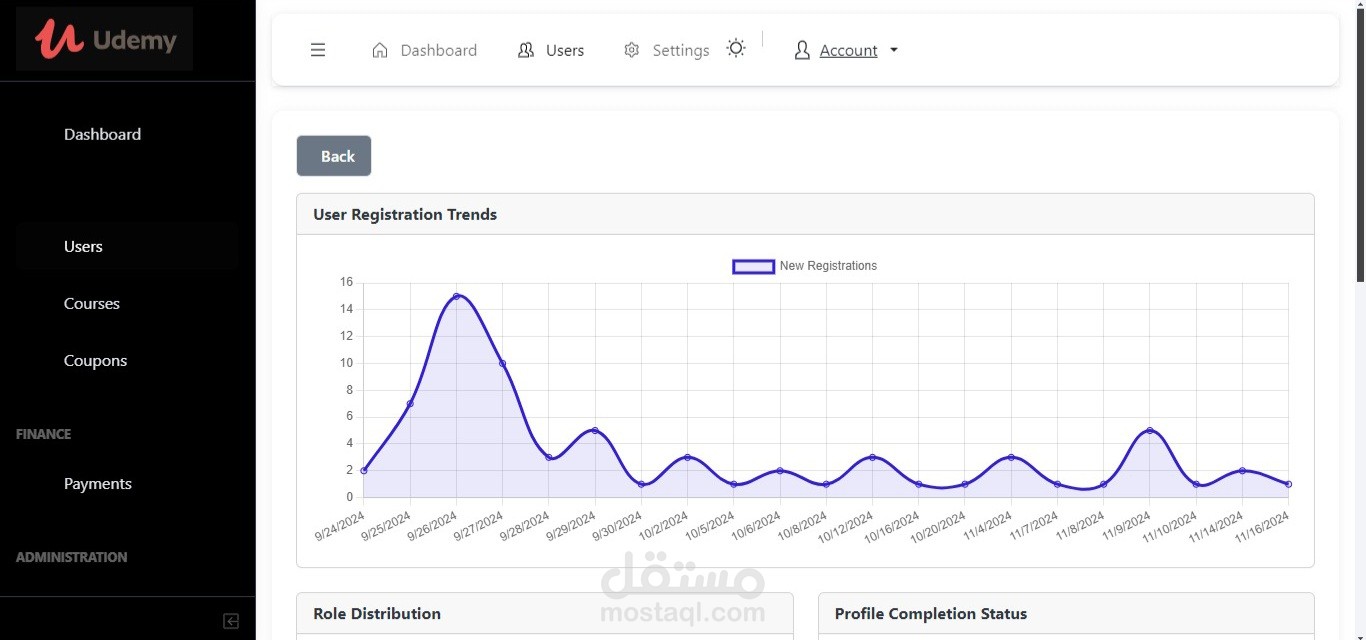
Task: Click the Settings link in top navbar
Action: (680, 50)
